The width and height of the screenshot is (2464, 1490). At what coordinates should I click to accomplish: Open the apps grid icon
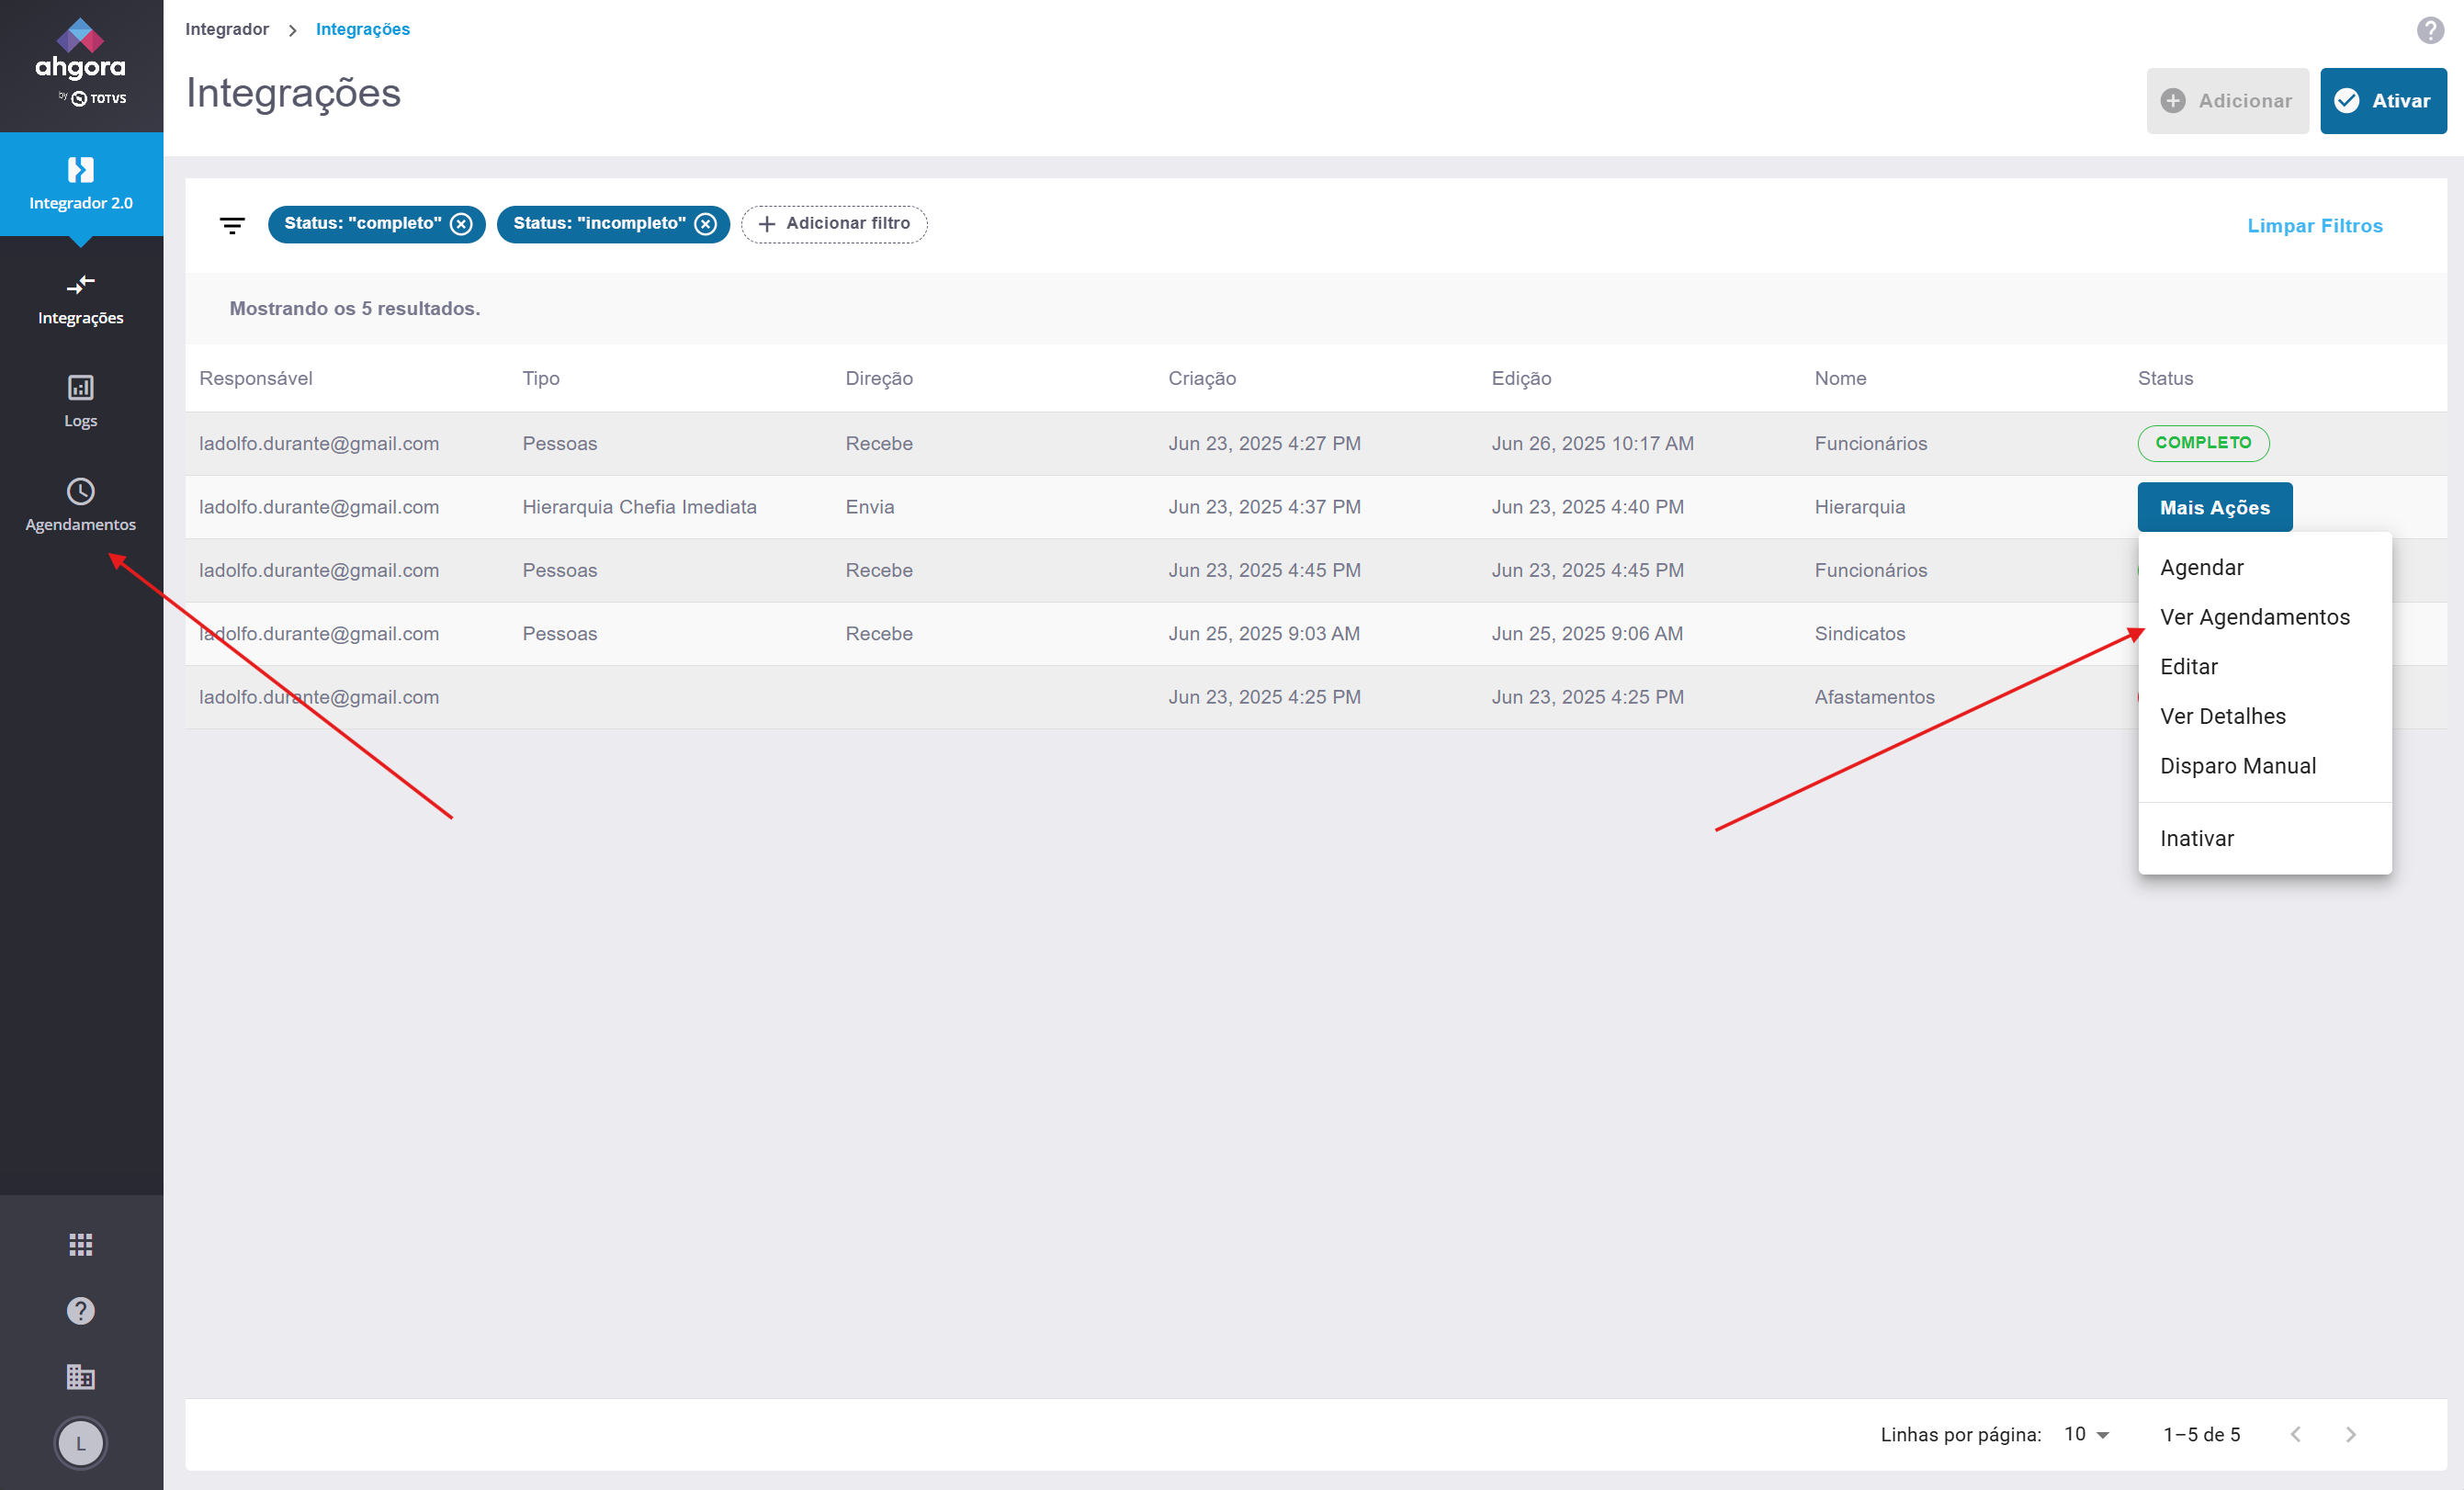click(x=81, y=1245)
